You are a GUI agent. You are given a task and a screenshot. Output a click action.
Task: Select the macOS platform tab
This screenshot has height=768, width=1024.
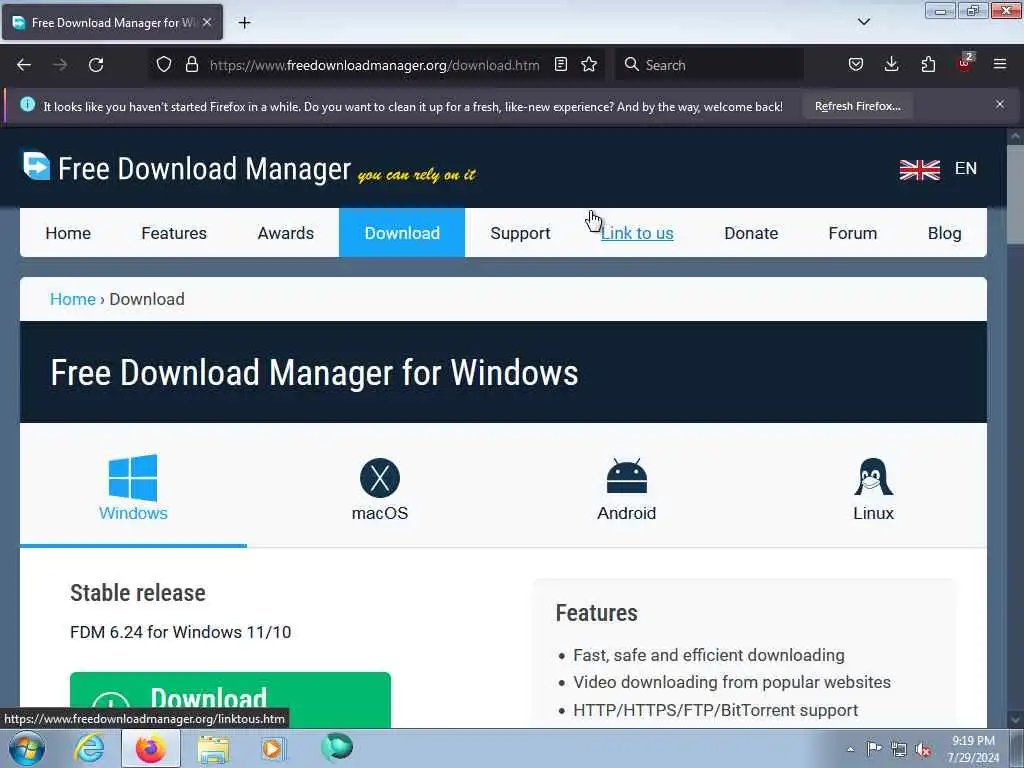point(380,490)
